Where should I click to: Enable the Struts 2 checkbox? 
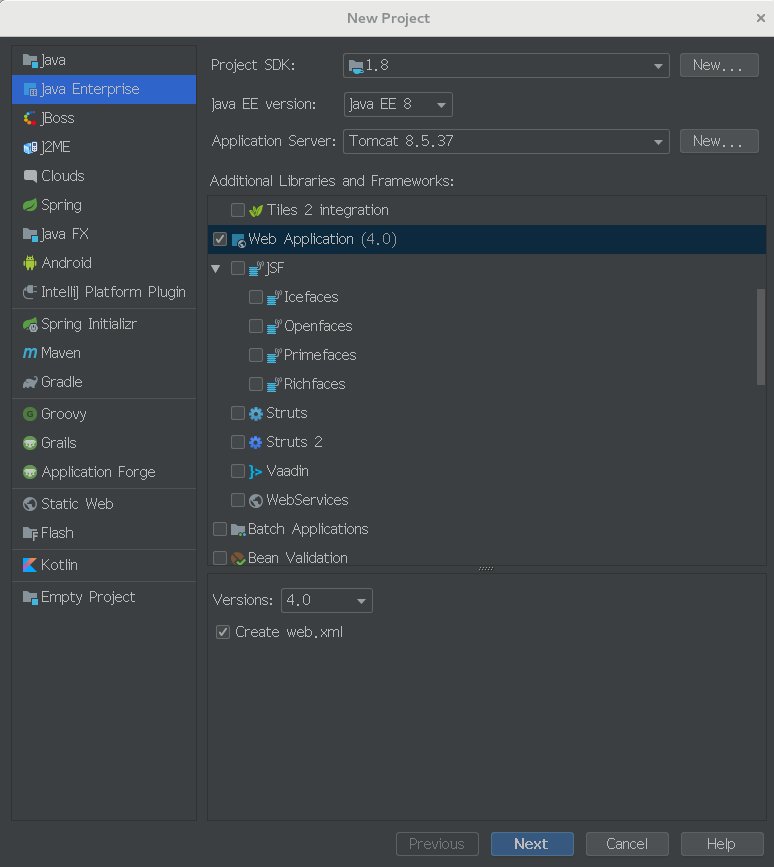click(238, 442)
